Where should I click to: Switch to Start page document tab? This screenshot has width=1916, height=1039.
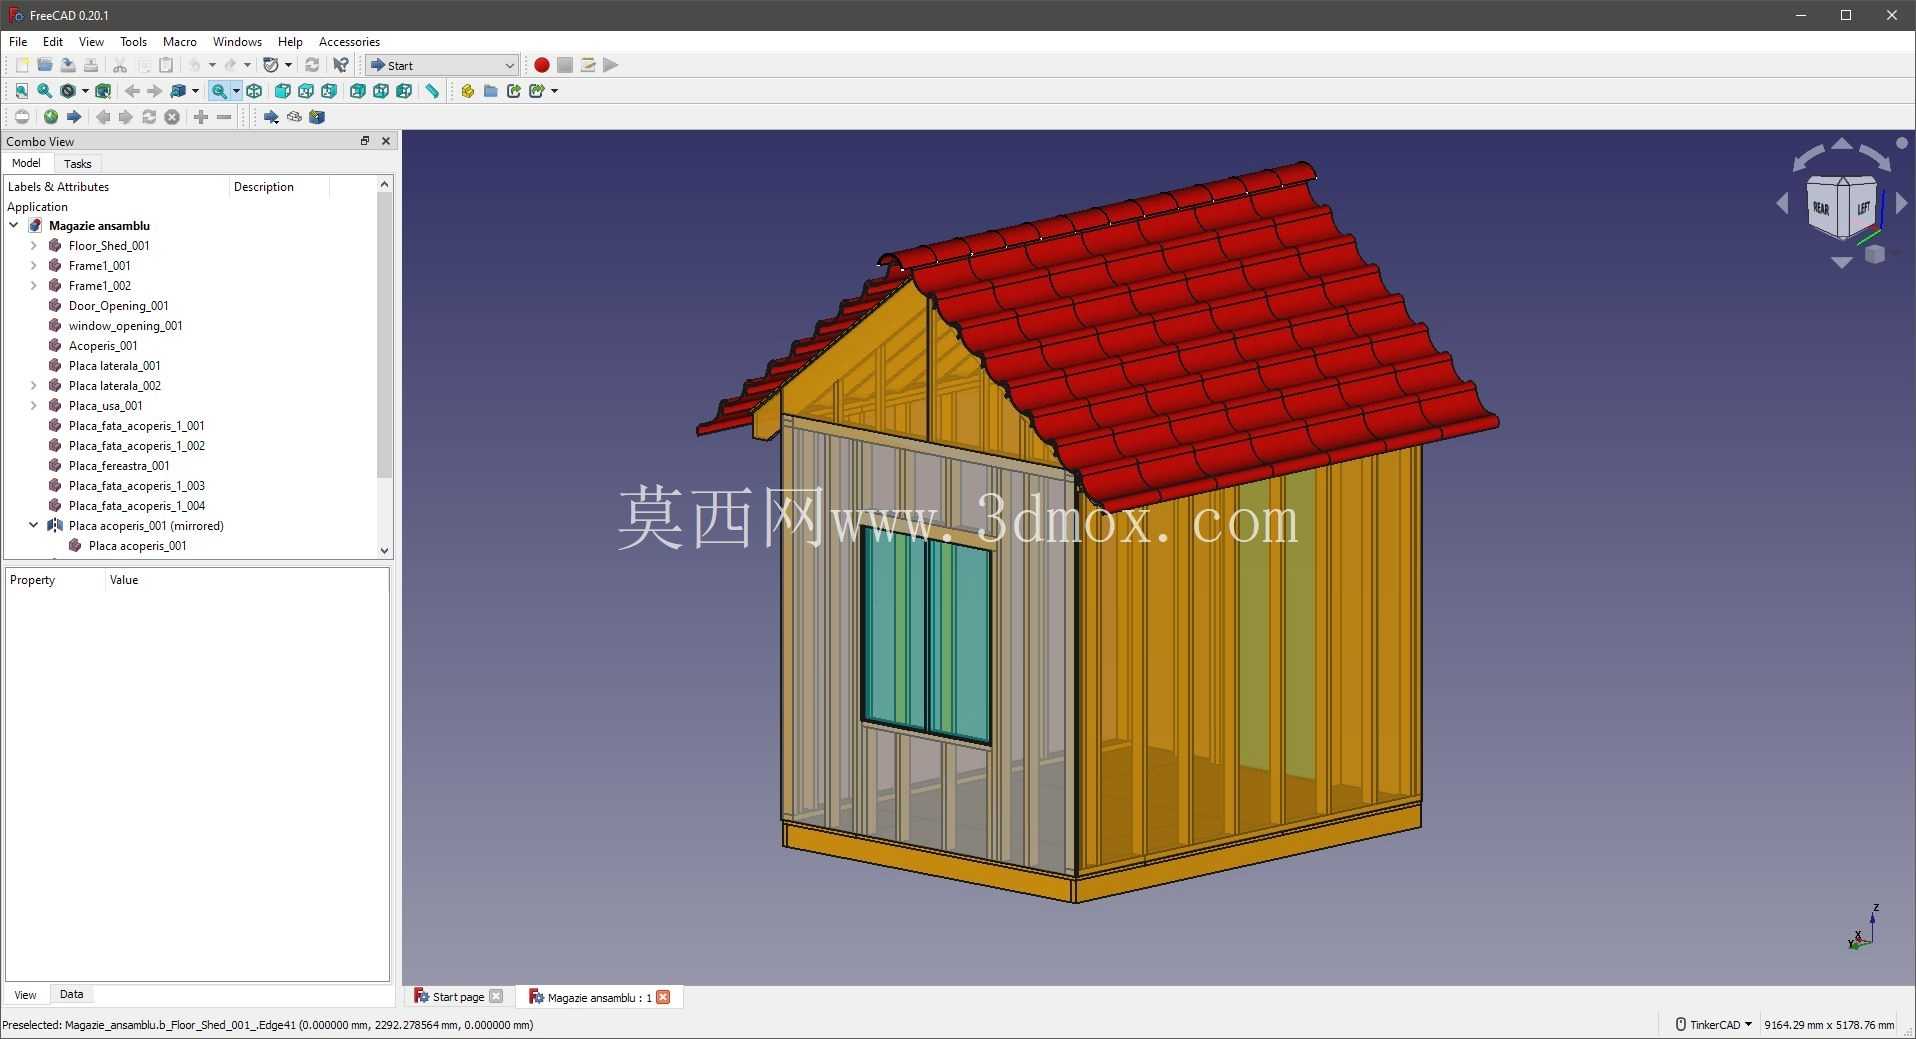(x=458, y=997)
